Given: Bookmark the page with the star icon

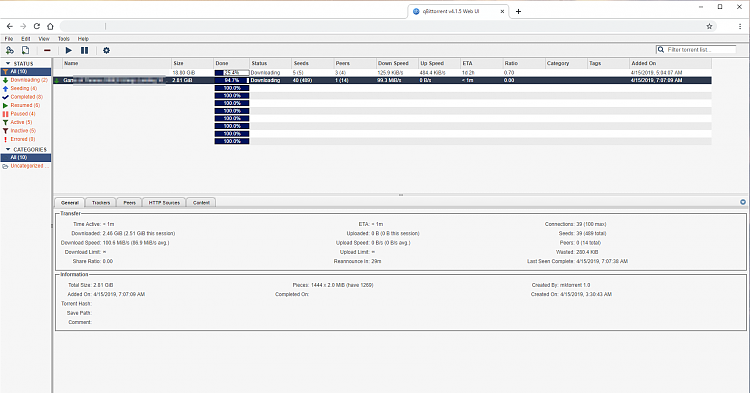Looking at the screenshot, I should click(709, 26).
